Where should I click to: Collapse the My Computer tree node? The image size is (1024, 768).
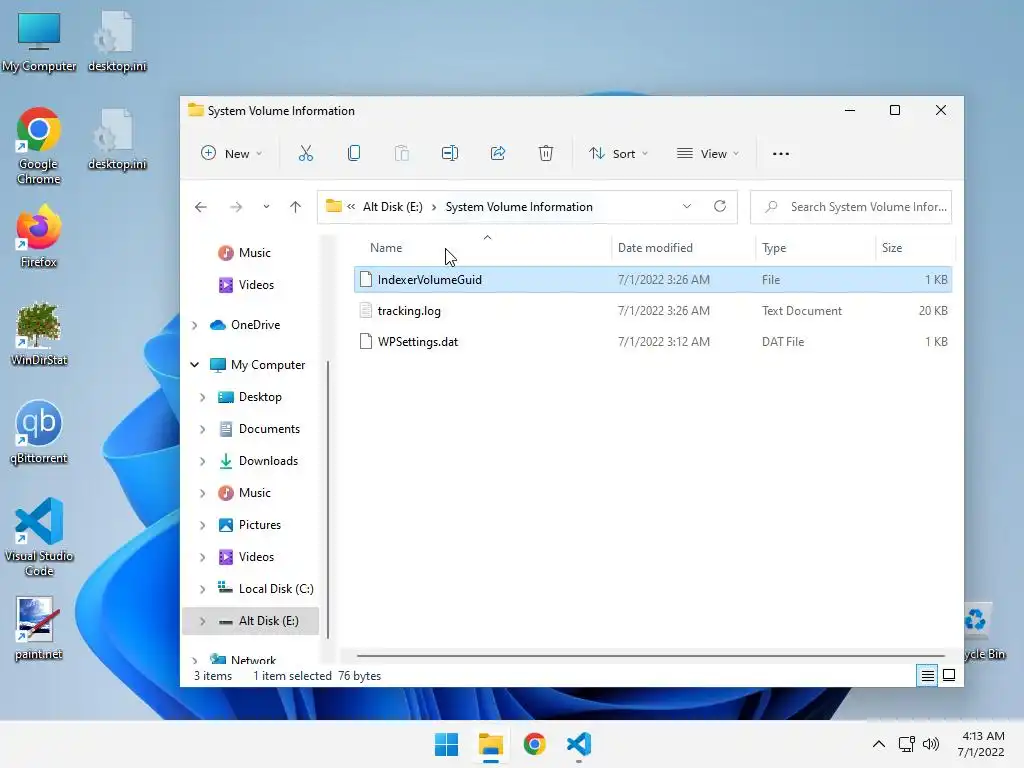click(195, 364)
